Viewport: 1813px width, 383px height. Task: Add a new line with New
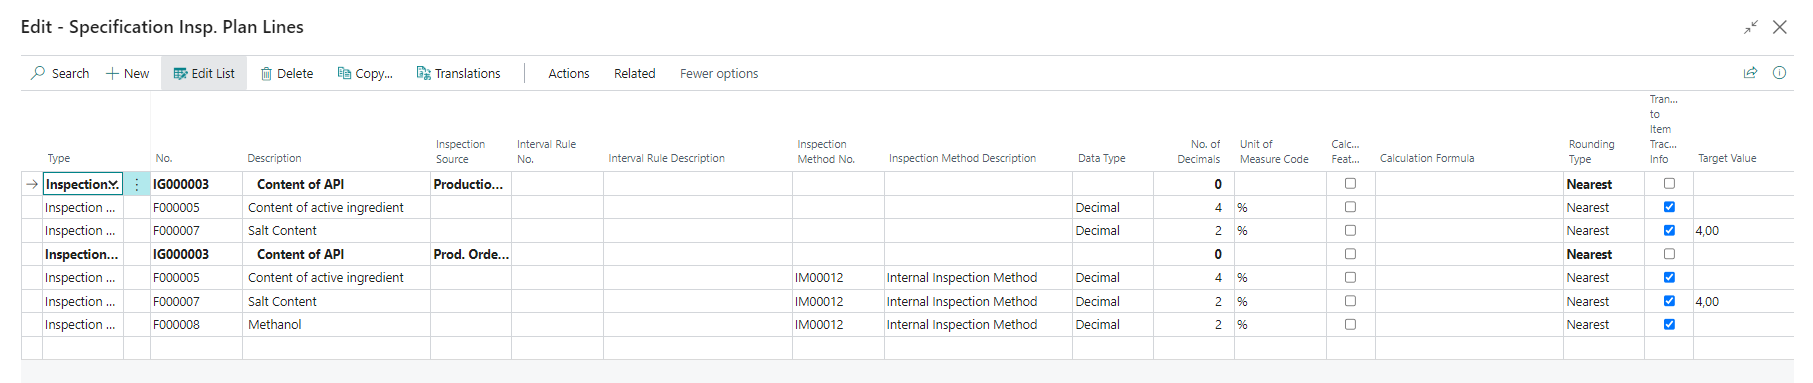(x=128, y=73)
